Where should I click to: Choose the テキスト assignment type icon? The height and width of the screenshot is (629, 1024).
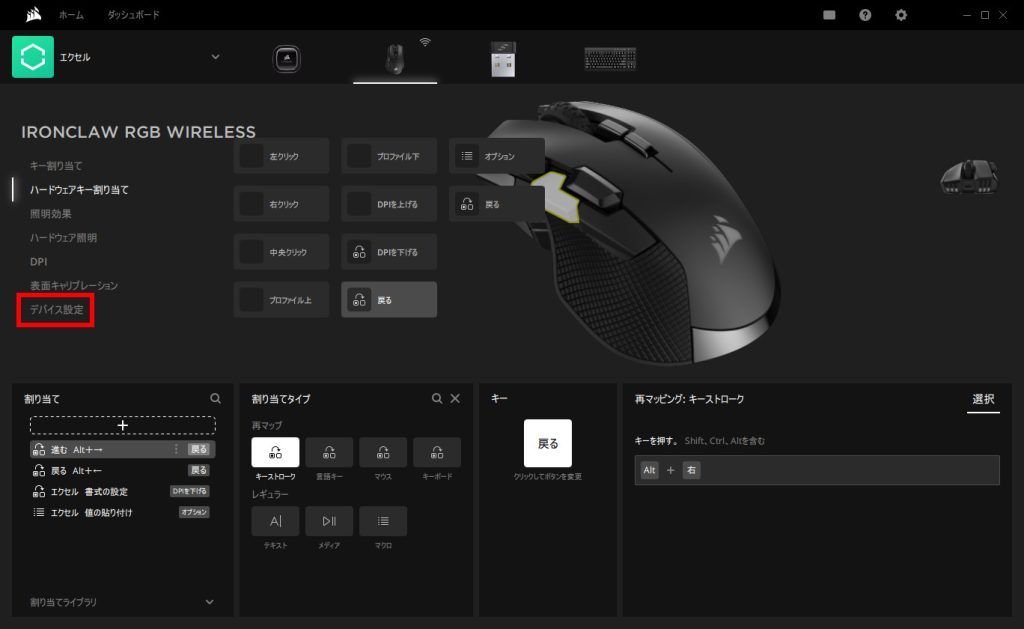(276, 521)
